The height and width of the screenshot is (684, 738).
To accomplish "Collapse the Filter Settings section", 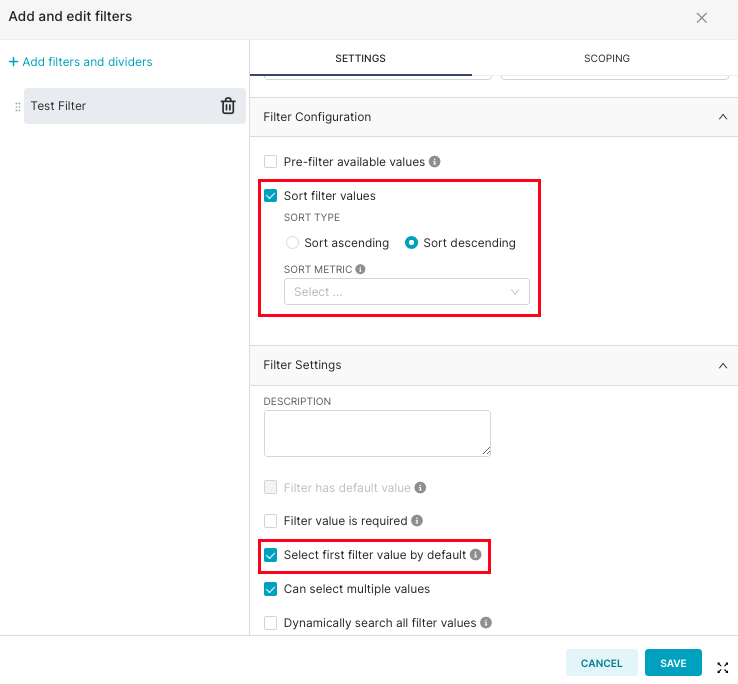I will coord(722,366).
